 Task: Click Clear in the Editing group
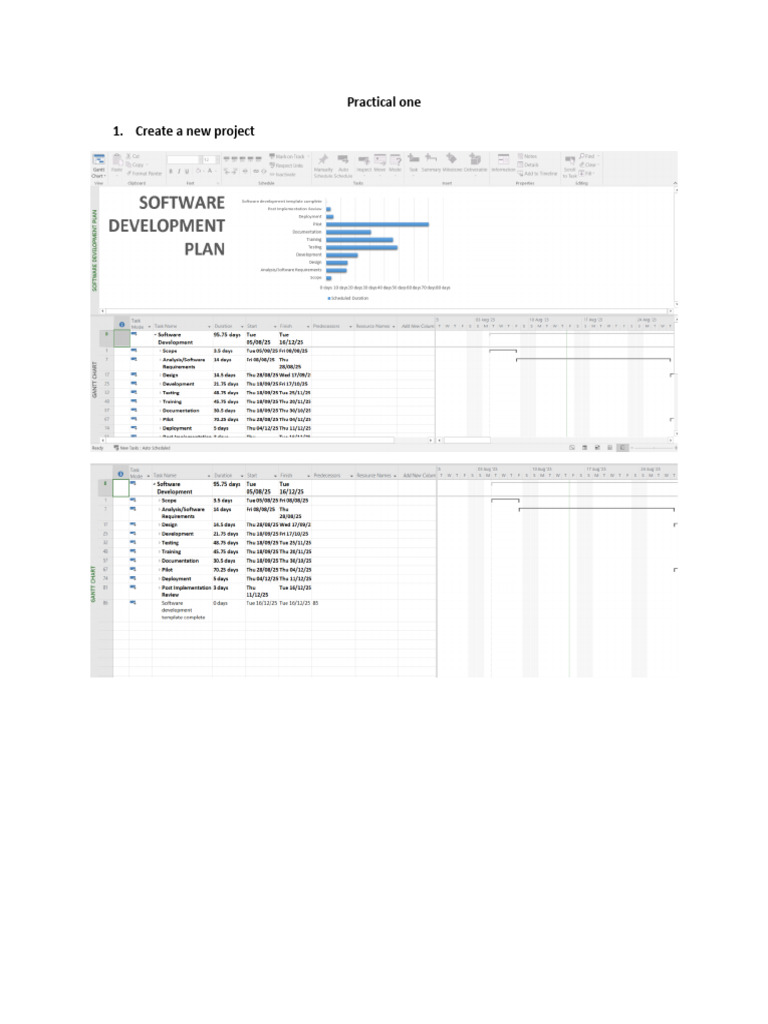coord(588,165)
